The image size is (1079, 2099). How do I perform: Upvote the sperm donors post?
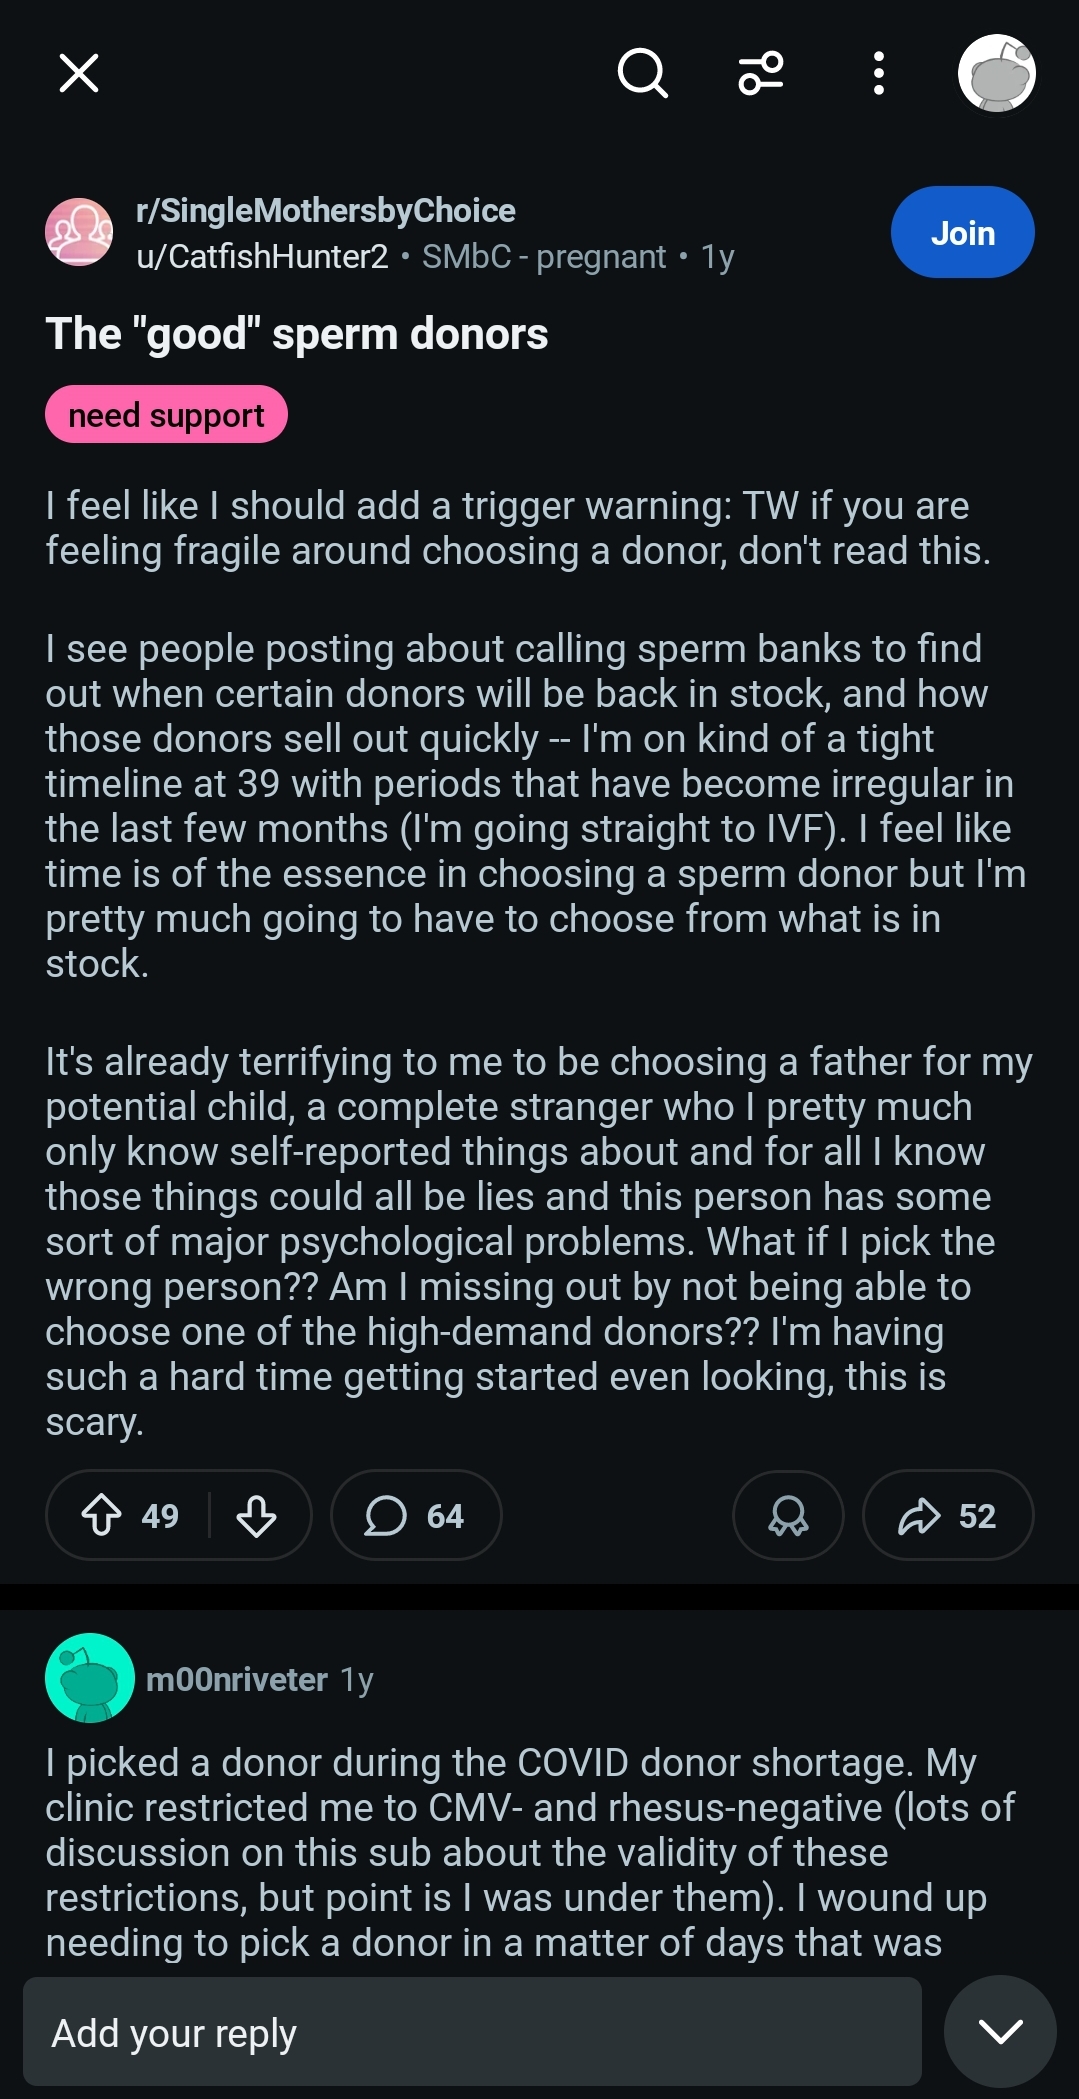(102, 1515)
